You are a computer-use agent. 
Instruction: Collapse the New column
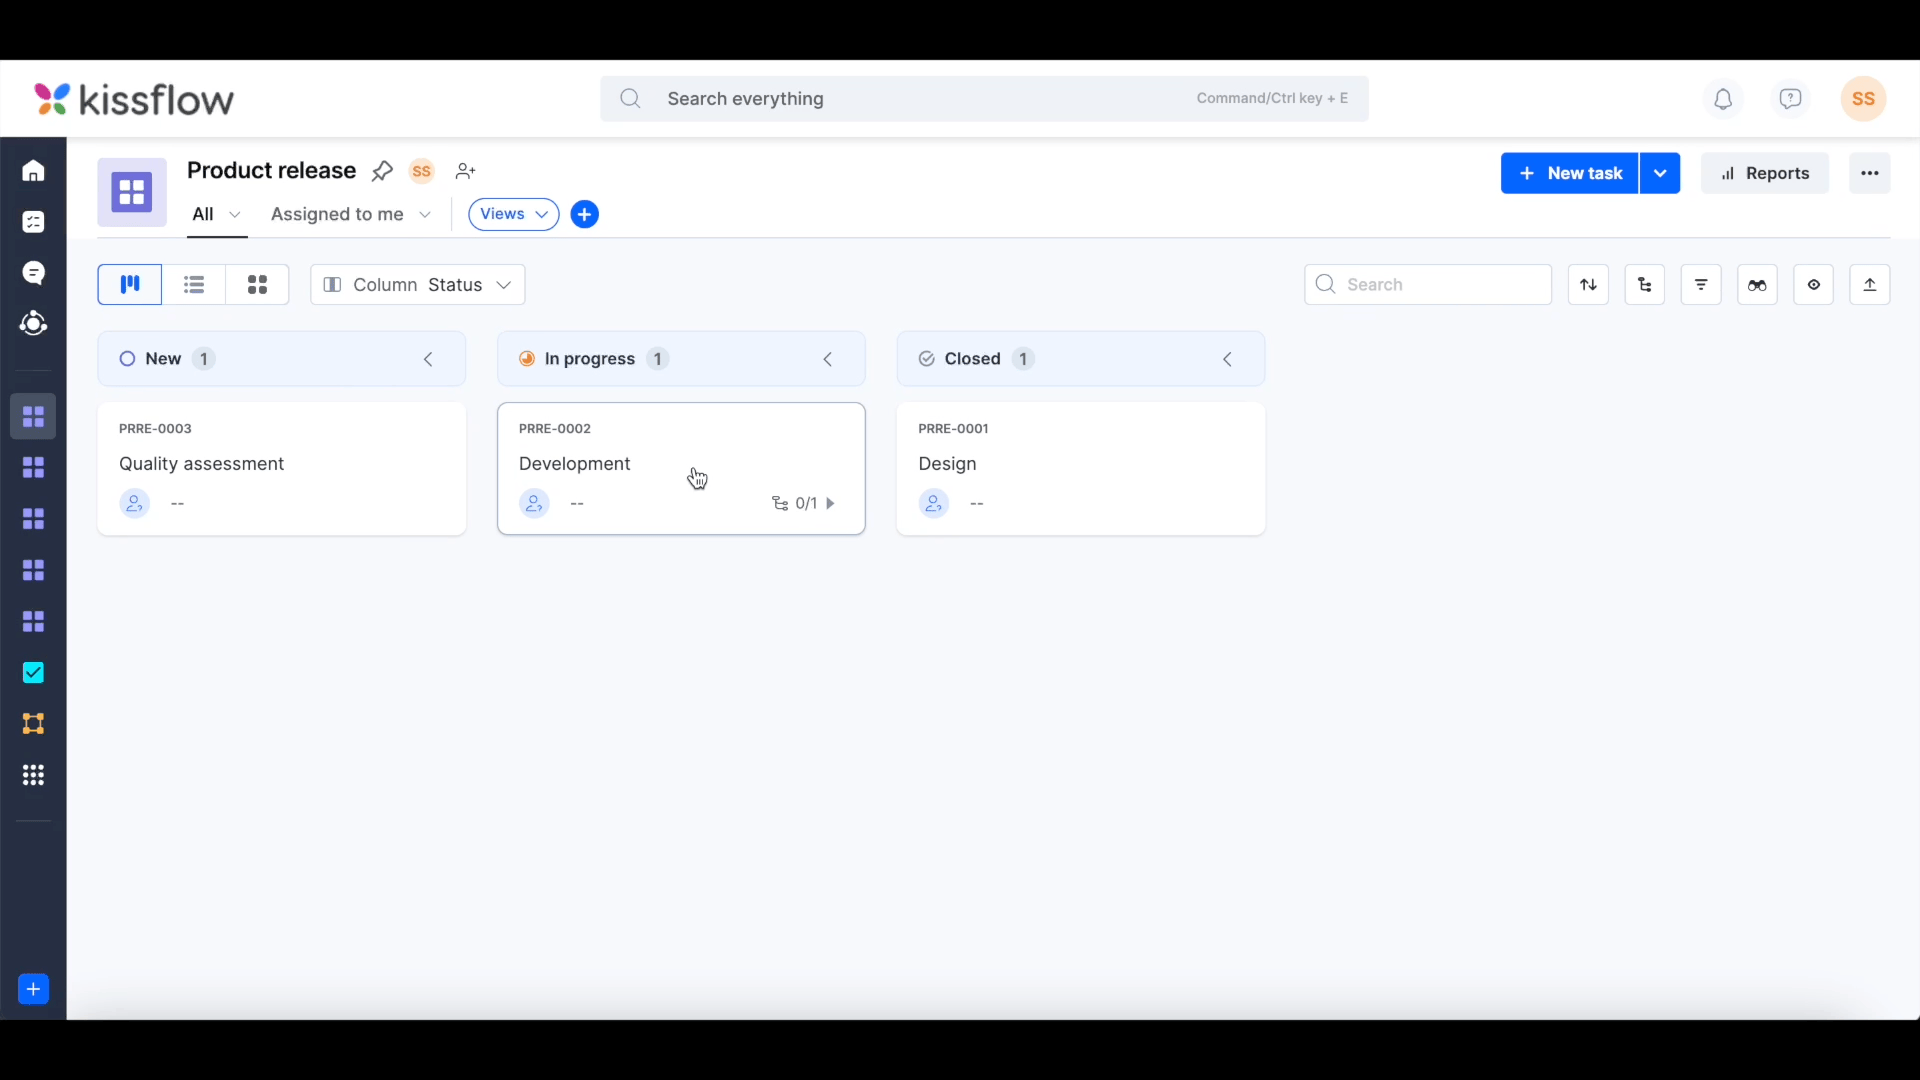point(428,359)
